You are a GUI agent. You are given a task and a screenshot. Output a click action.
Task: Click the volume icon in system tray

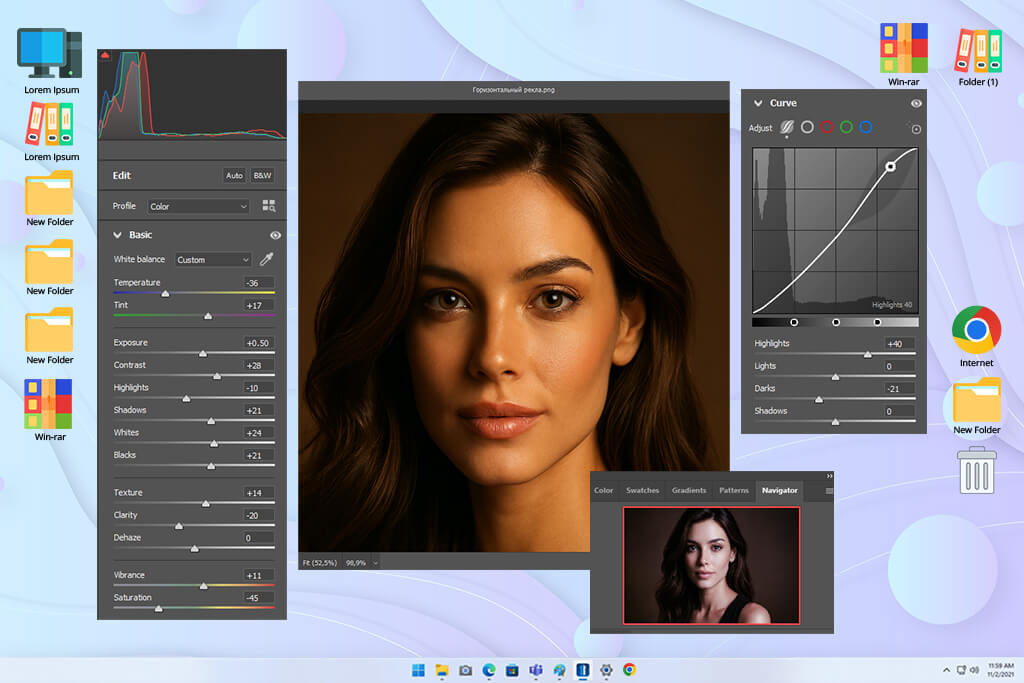click(x=974, y=670)
